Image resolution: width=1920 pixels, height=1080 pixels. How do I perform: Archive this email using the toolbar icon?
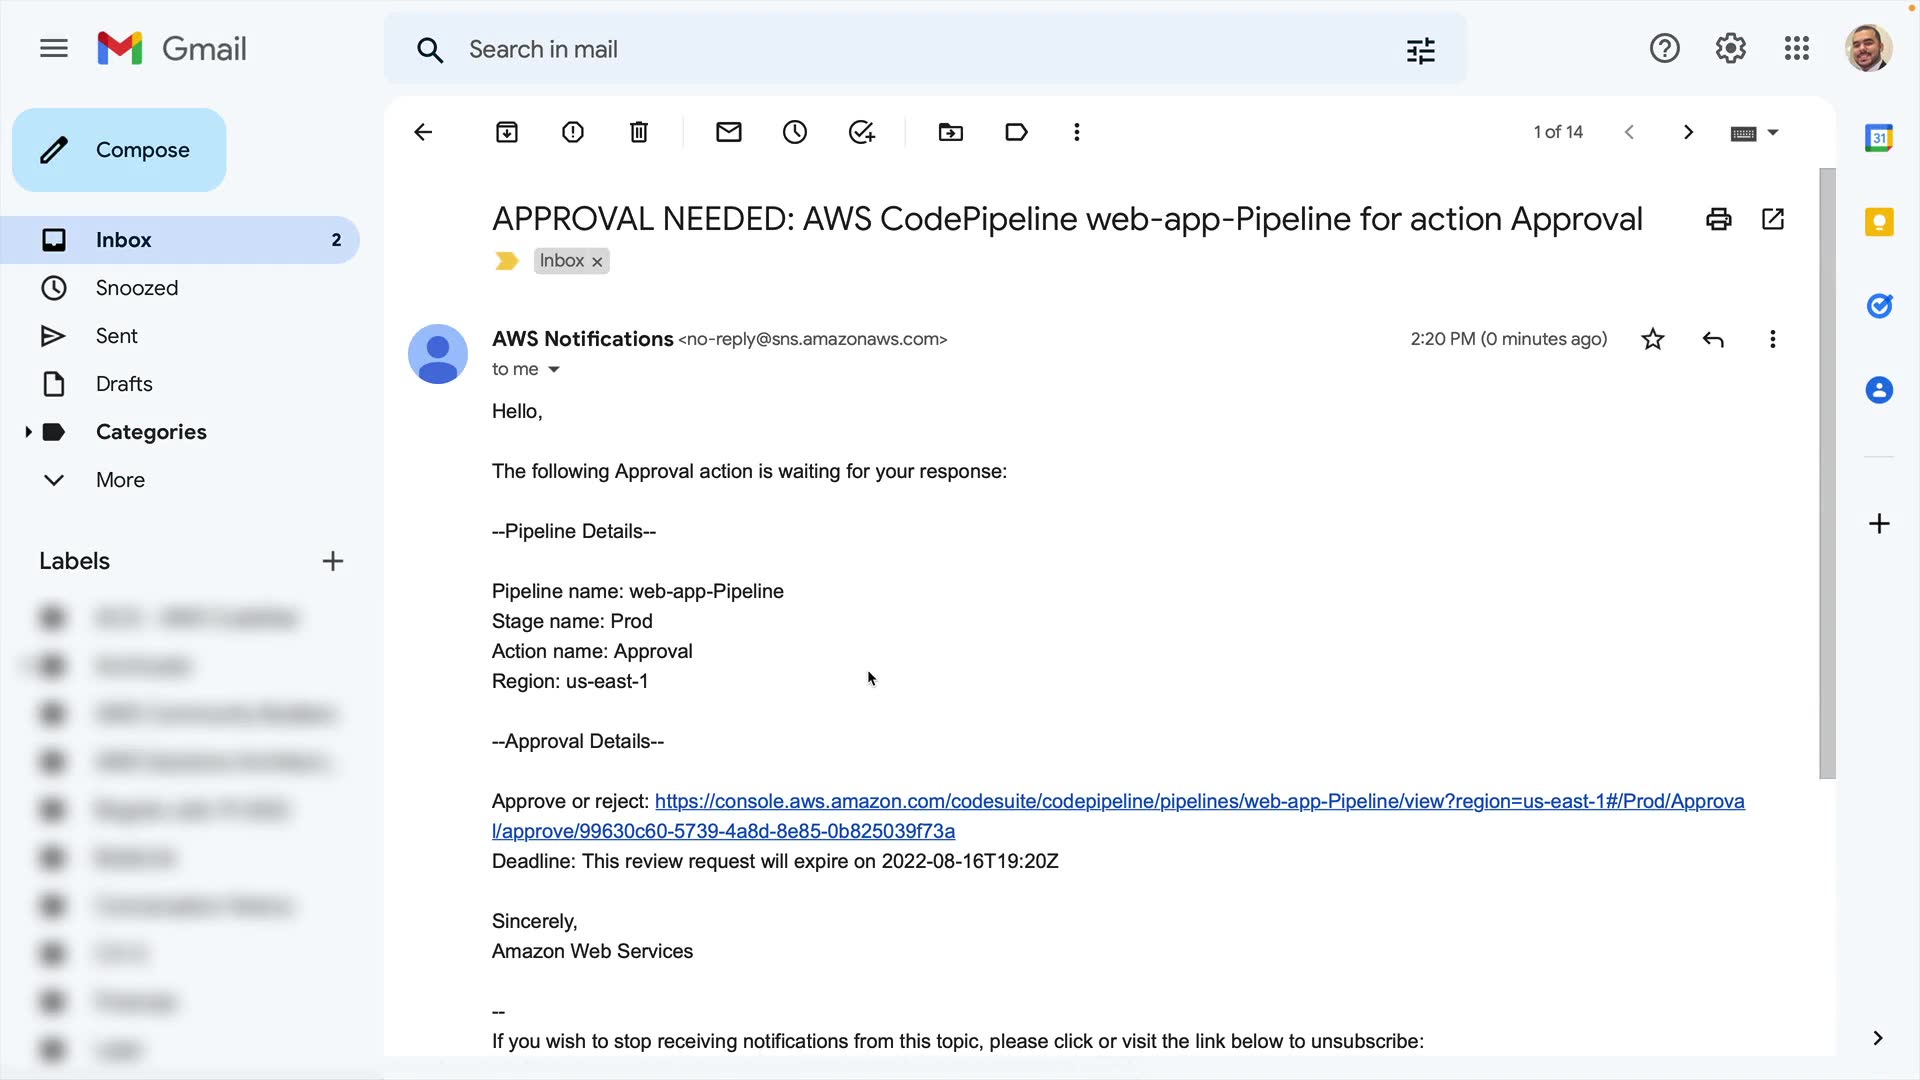pyautogui.click(x=507, y=132)
